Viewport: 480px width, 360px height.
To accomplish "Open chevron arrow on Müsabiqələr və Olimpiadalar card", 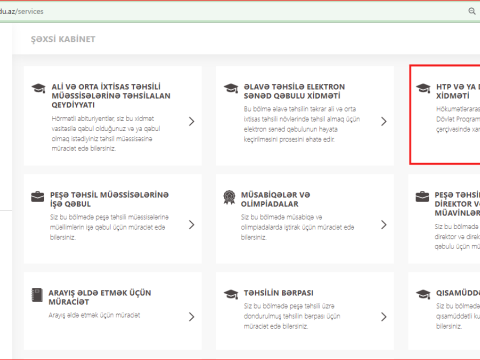I will tap(384, 225).
